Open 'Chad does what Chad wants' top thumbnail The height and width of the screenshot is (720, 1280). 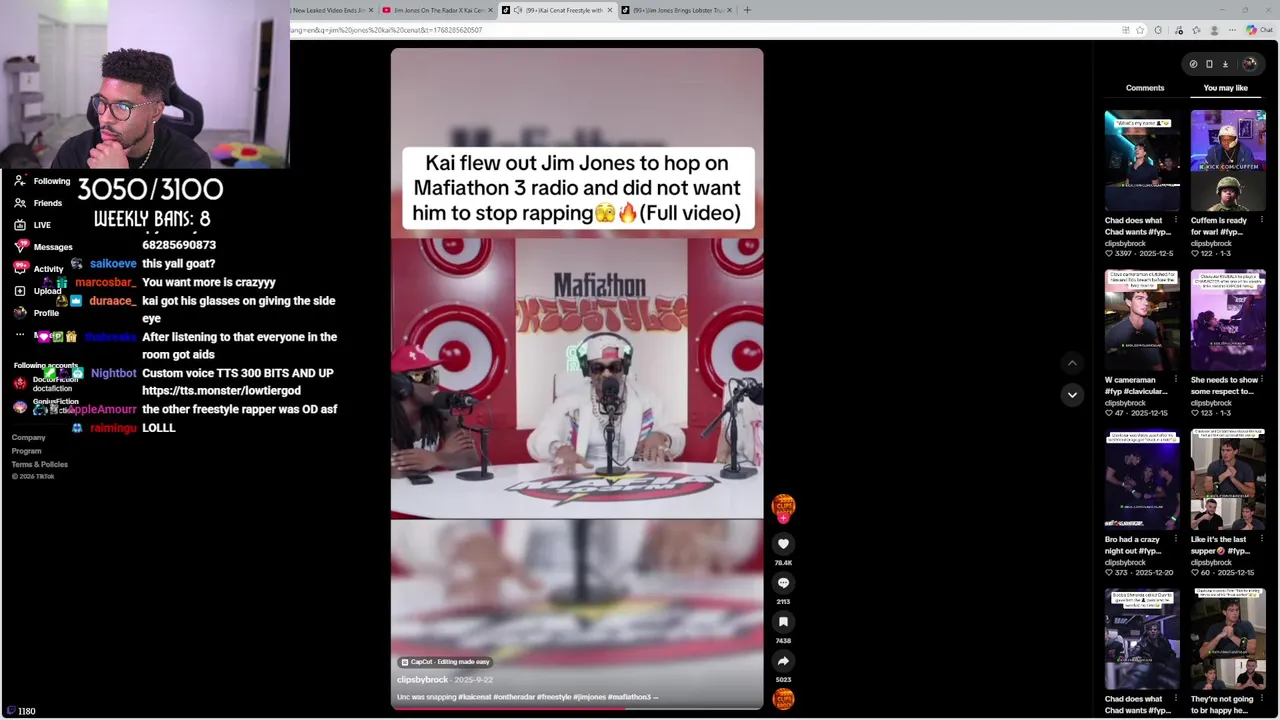tap(1142, 160)
